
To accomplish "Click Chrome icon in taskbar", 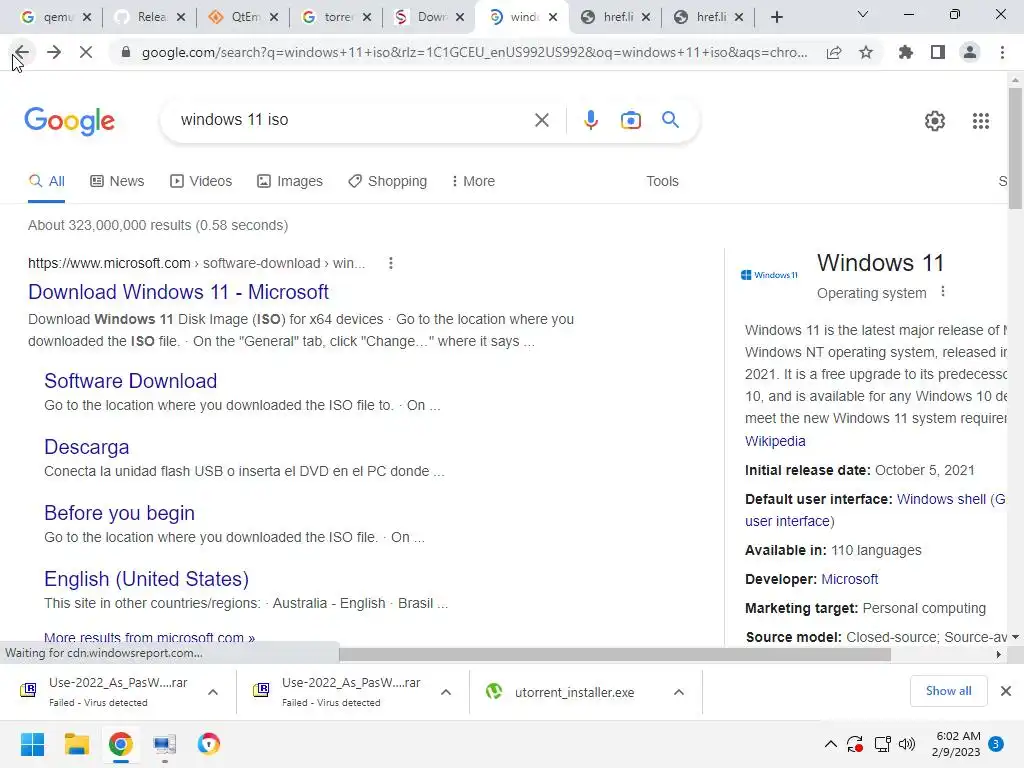I will 120,744.
